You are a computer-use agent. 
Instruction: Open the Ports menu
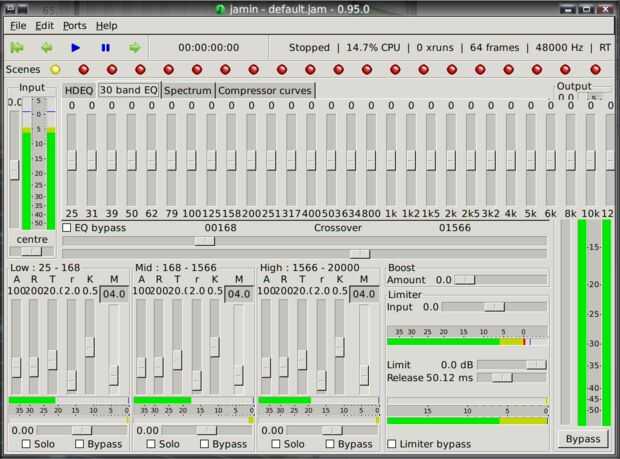tap(74, 25)
